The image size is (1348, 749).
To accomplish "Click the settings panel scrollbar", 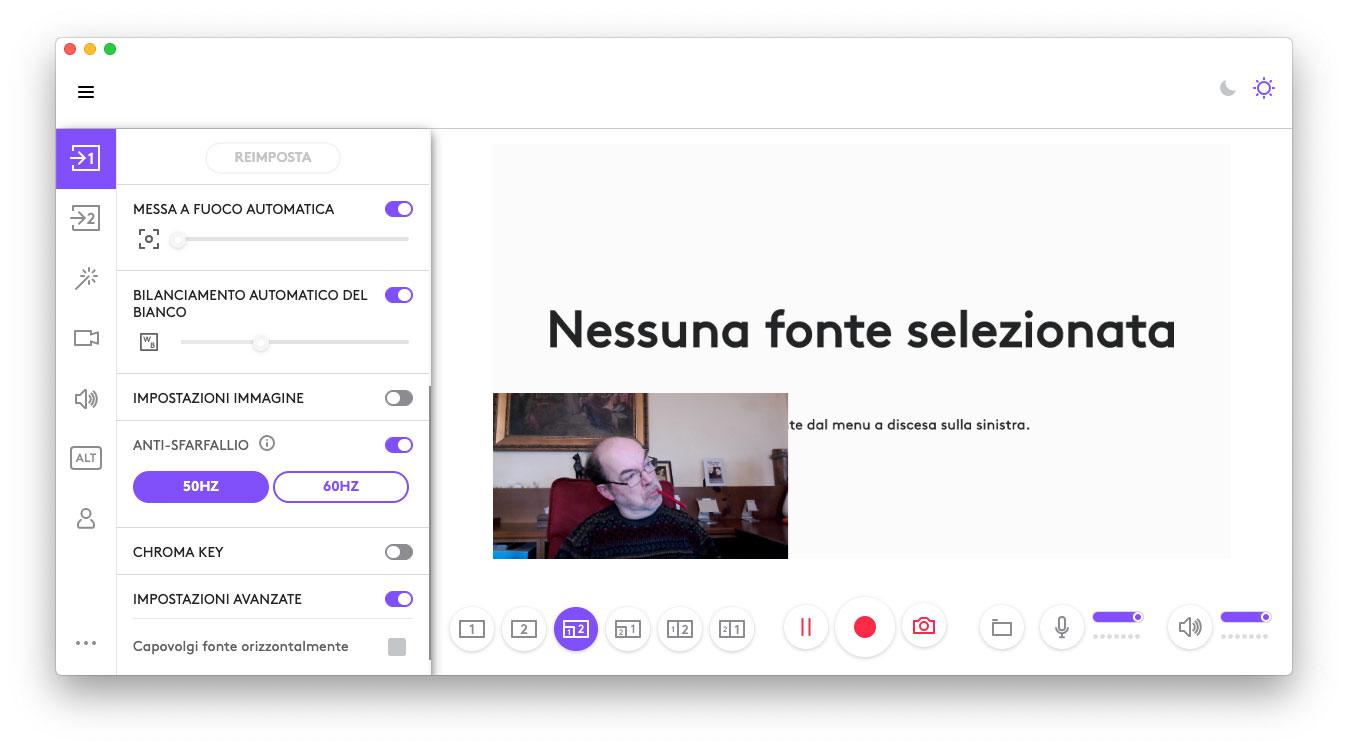I will click(x=430, y=523).
